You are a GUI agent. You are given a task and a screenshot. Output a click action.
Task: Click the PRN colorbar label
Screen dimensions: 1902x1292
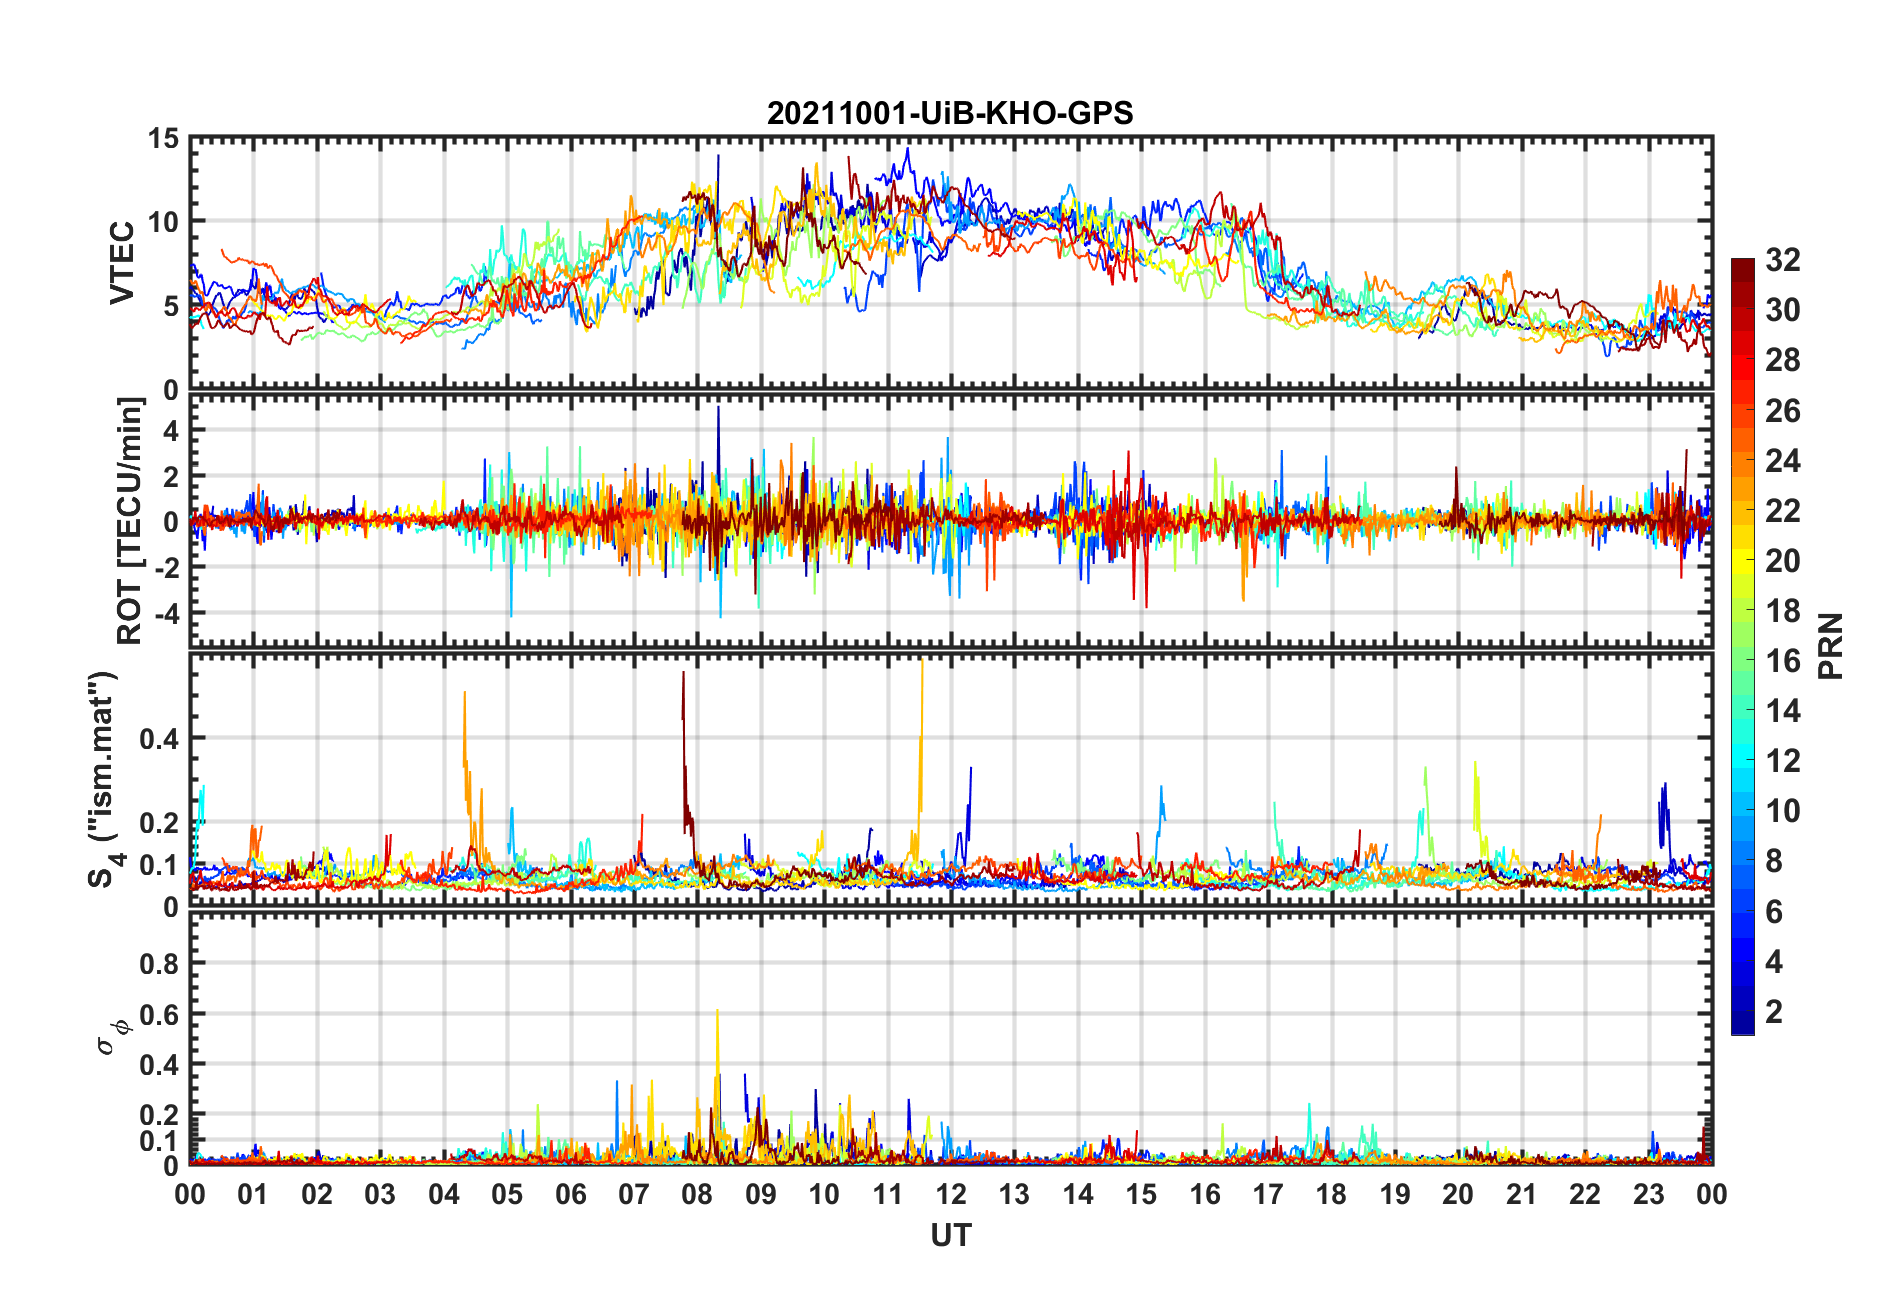tap(1830, 646)
